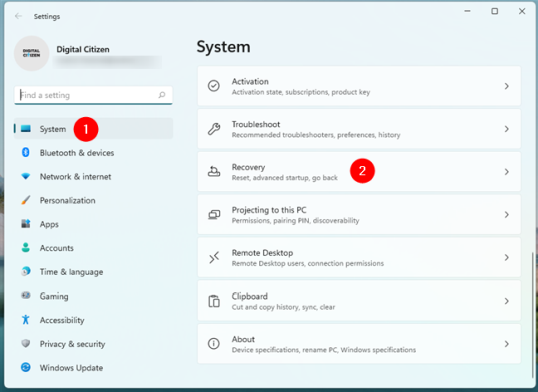
Task: Open the About settings title
Action: coord(243,339)
